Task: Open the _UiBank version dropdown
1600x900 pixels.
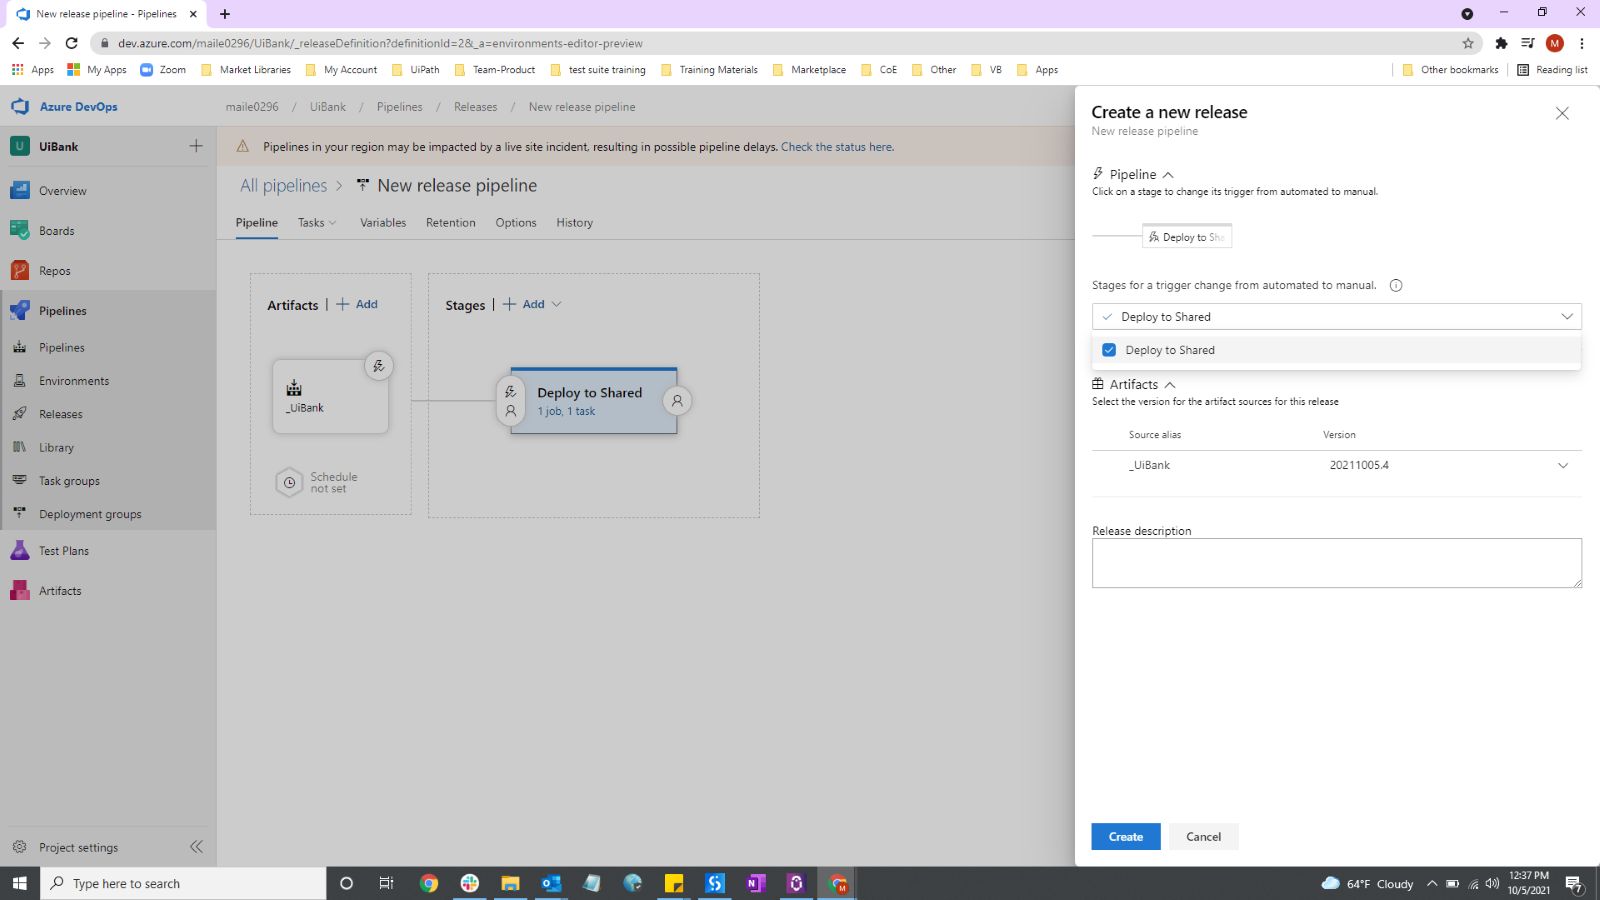Action: (x=1563, y=465)
